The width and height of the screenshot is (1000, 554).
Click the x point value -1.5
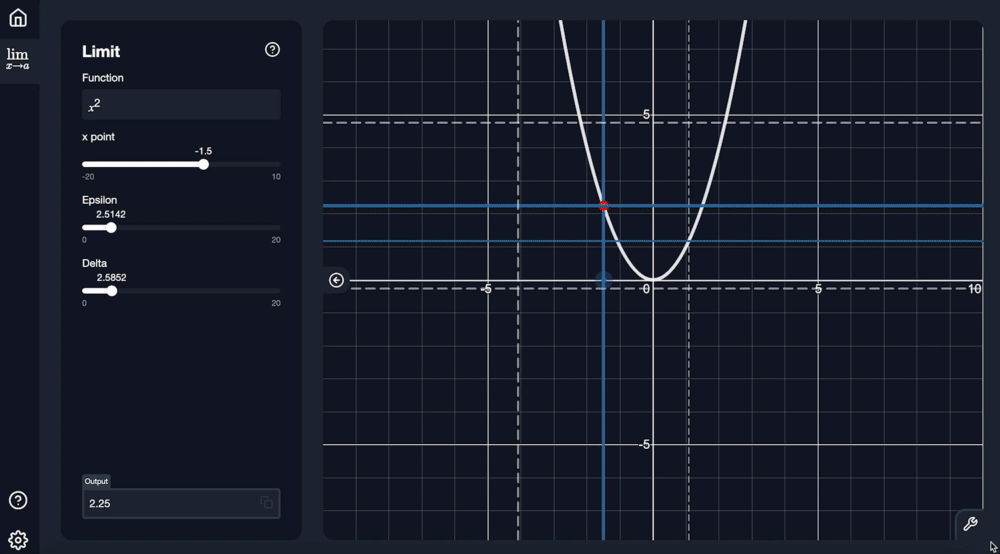tap(203, 151)
